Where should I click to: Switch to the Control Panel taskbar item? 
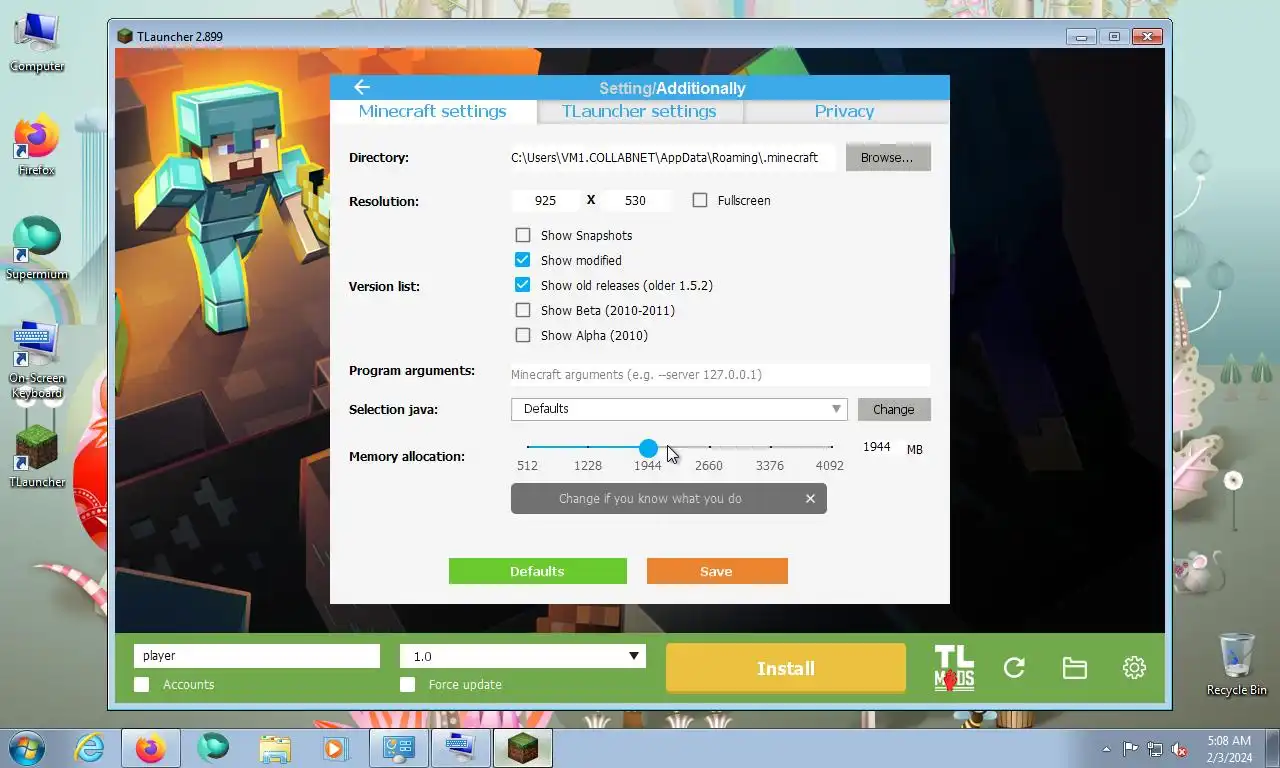point(399,748)
